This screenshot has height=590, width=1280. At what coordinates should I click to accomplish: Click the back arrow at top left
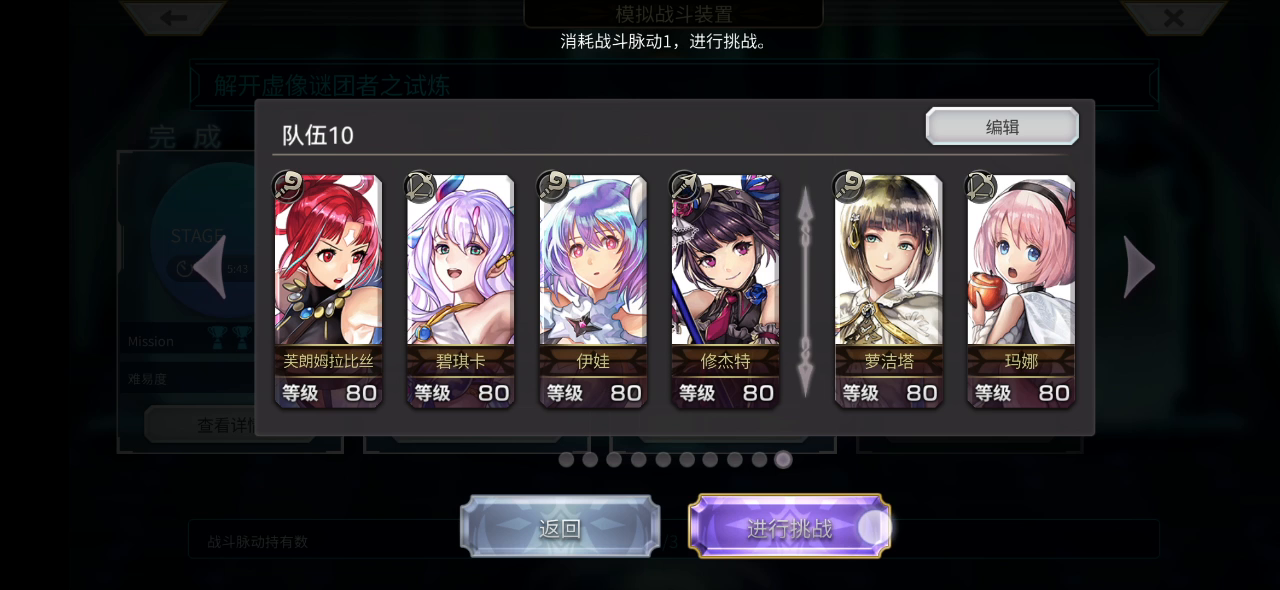tap(174, 17)
